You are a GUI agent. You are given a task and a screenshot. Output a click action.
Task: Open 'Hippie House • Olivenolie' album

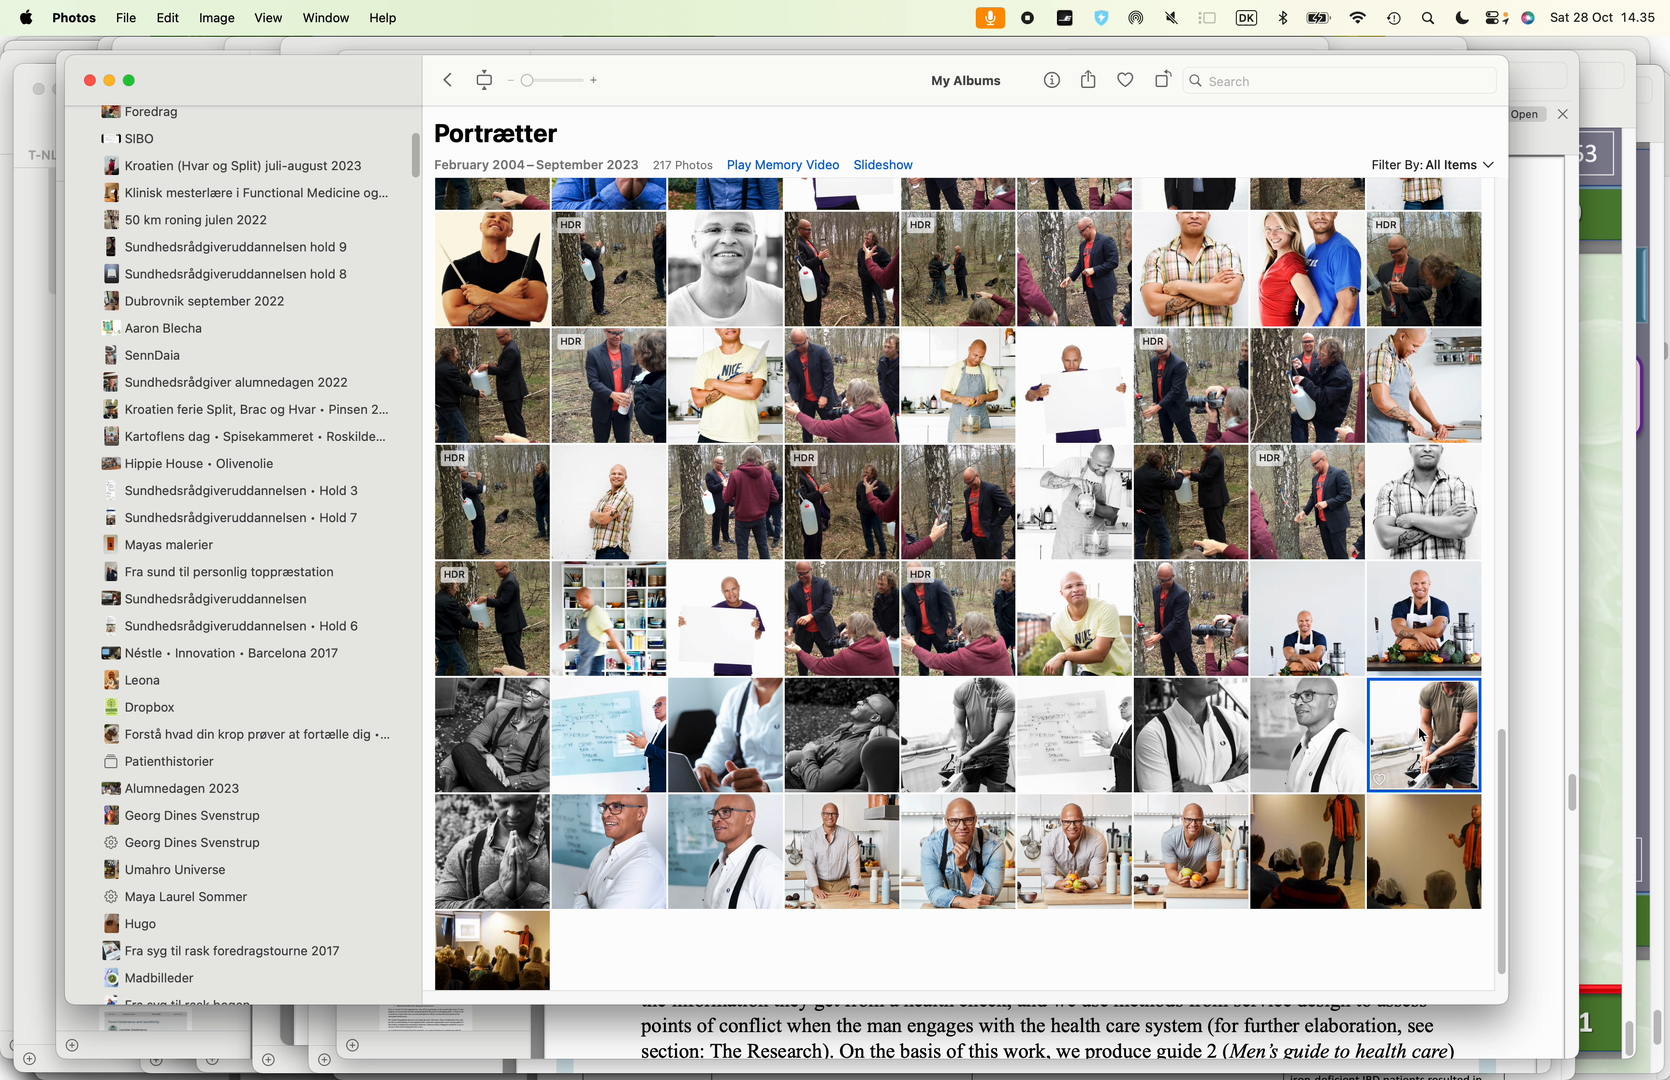pos(199,464)
